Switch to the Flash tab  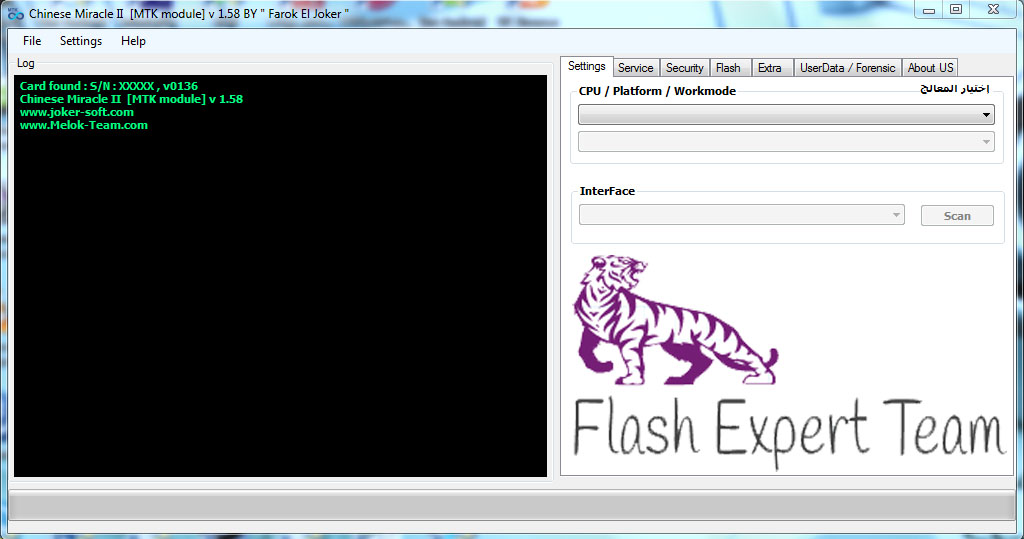point(728,68)
